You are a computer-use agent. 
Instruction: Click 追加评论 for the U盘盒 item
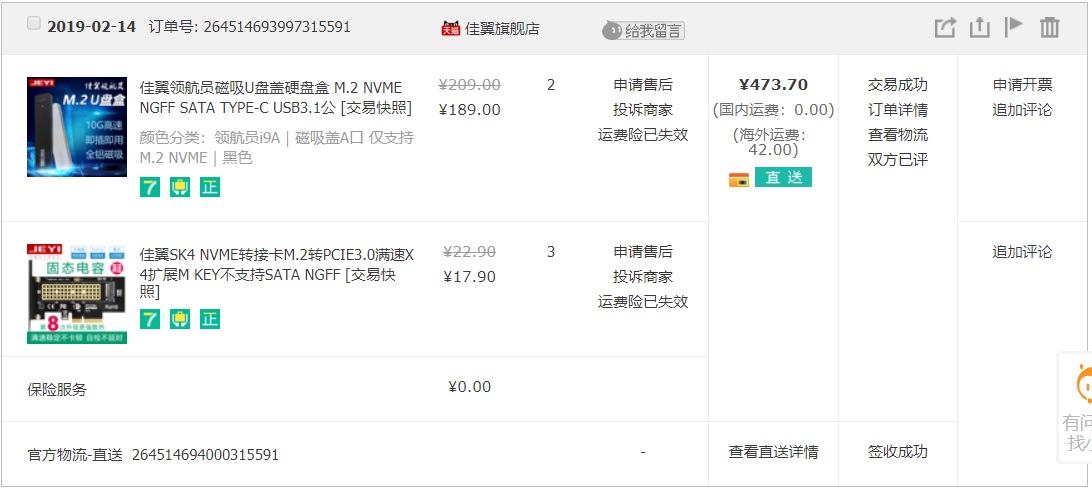(1022, 110)
